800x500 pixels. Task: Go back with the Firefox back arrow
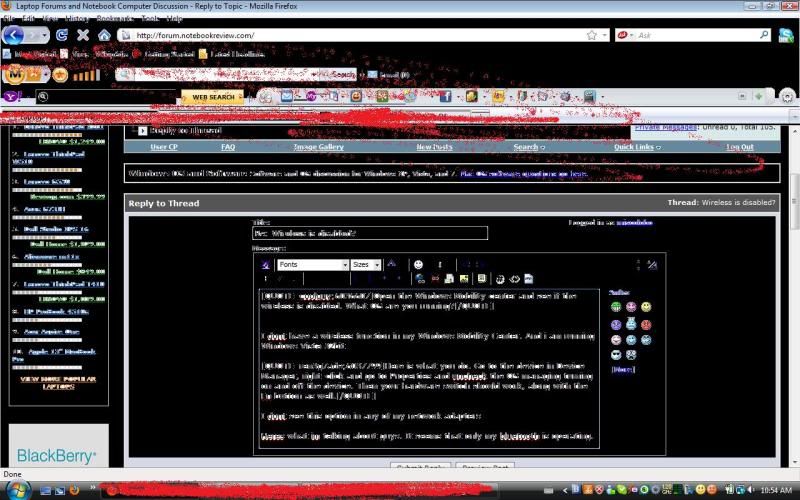pyautogui.click(x=13, y=35)
